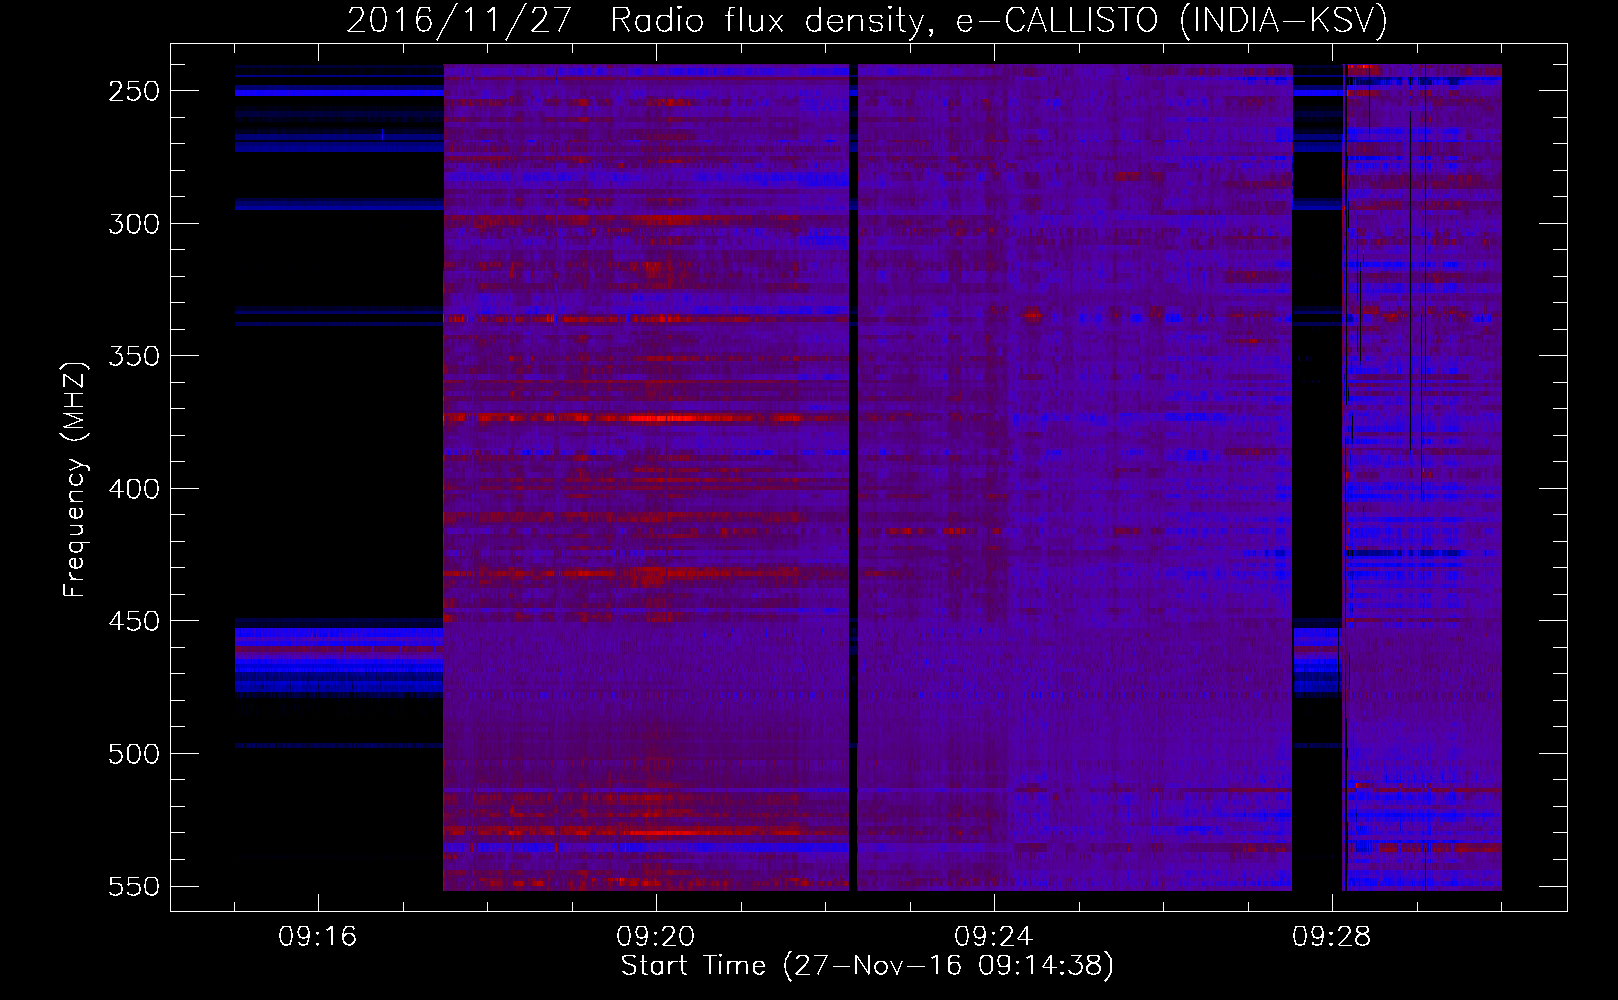Select the 450 frequency tick label
This screenshot has height=1000, width=1618.
coord(134,622)
